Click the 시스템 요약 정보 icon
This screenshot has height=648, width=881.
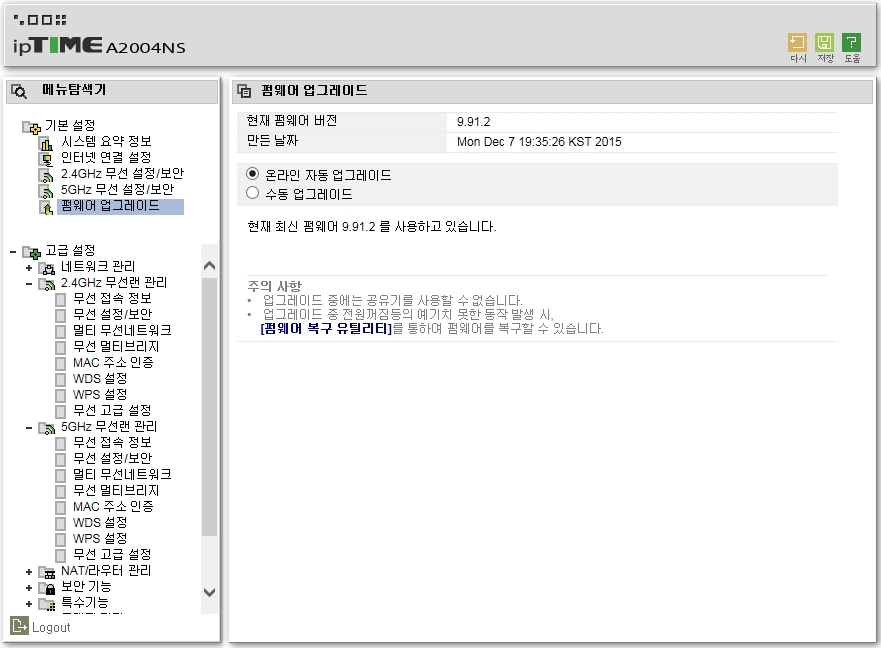(x=46, y=143)
